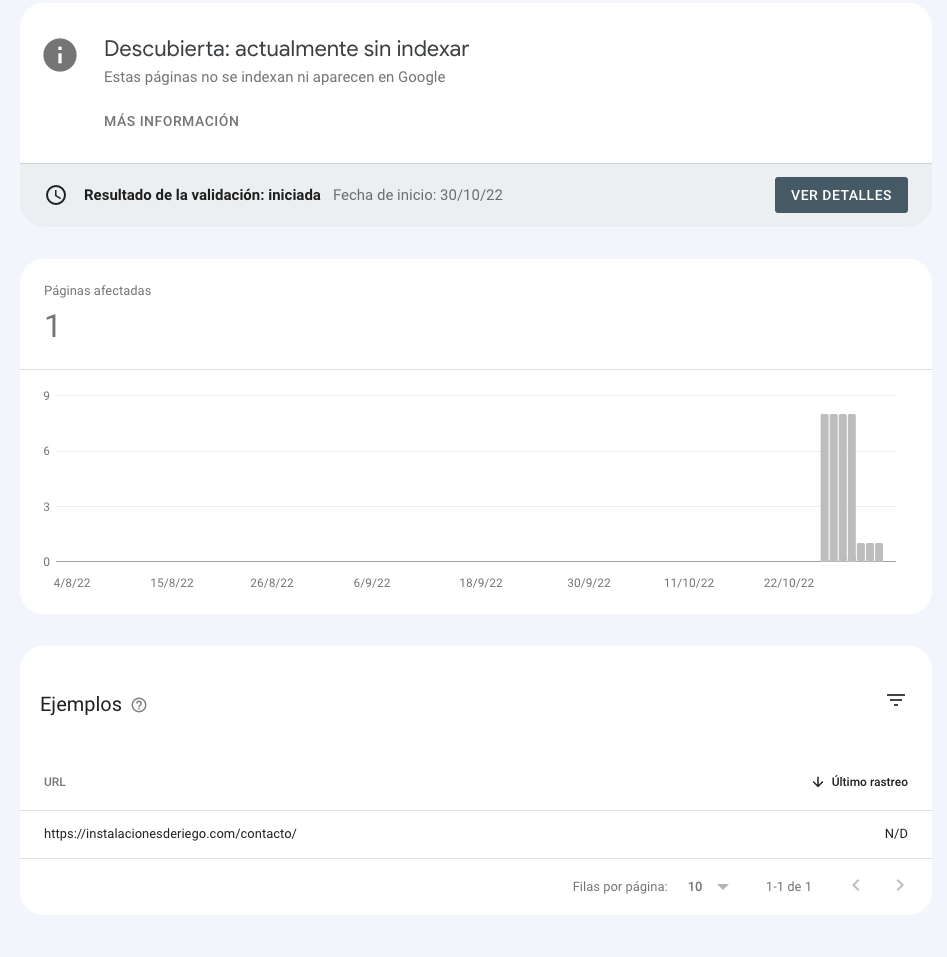Viewport: 947px width, 957px height.
Task: Select the rows per page value 10
Action: coord(695,887)
